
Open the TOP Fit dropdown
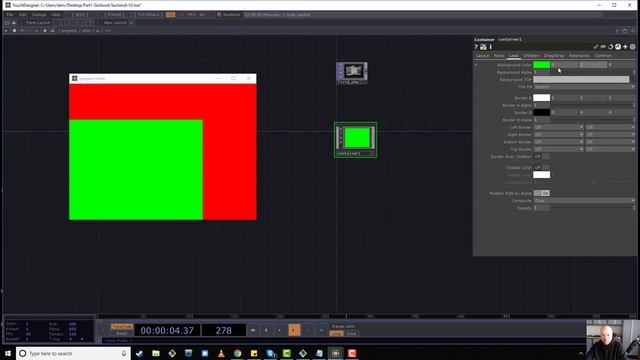point(584,87)
